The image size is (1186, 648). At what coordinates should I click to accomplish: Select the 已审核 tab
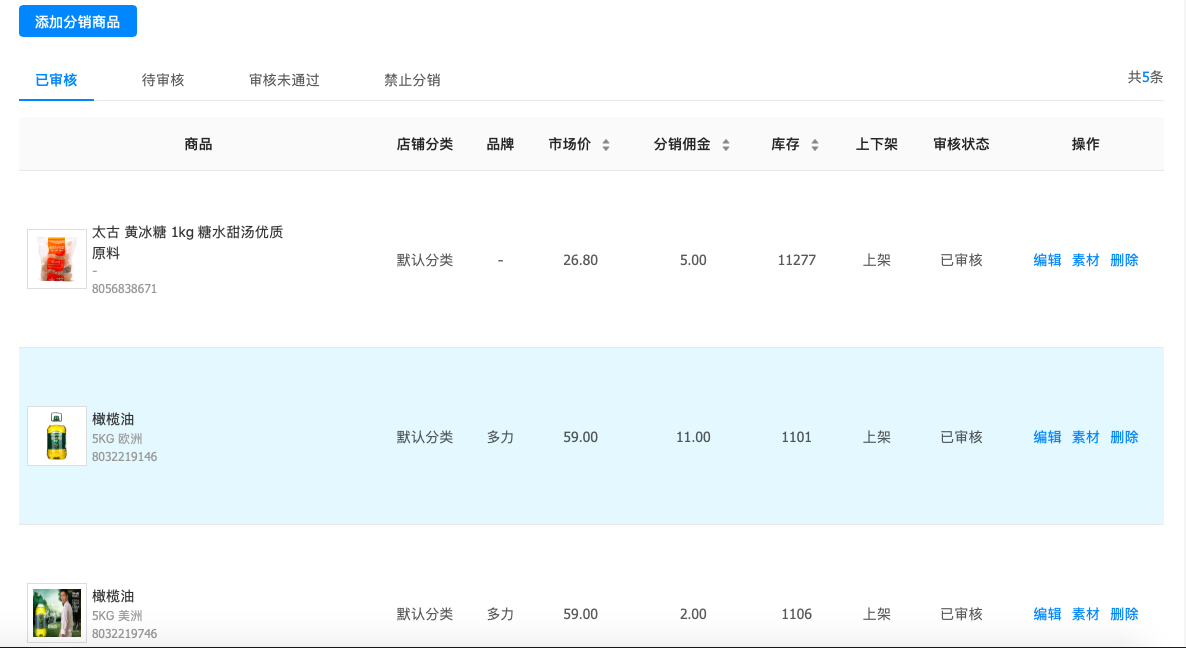pyautogui.click(x=56, y=80)
